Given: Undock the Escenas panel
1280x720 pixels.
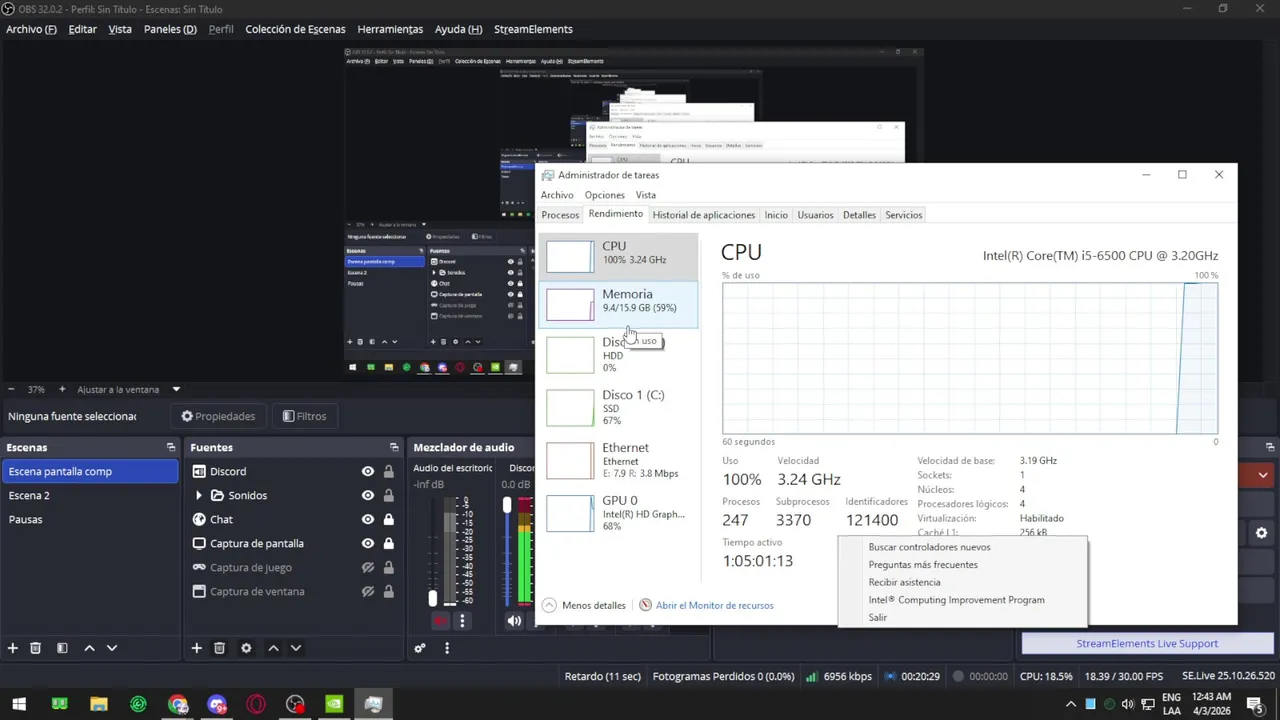Looking at the screenshot, I should (171, 447).
